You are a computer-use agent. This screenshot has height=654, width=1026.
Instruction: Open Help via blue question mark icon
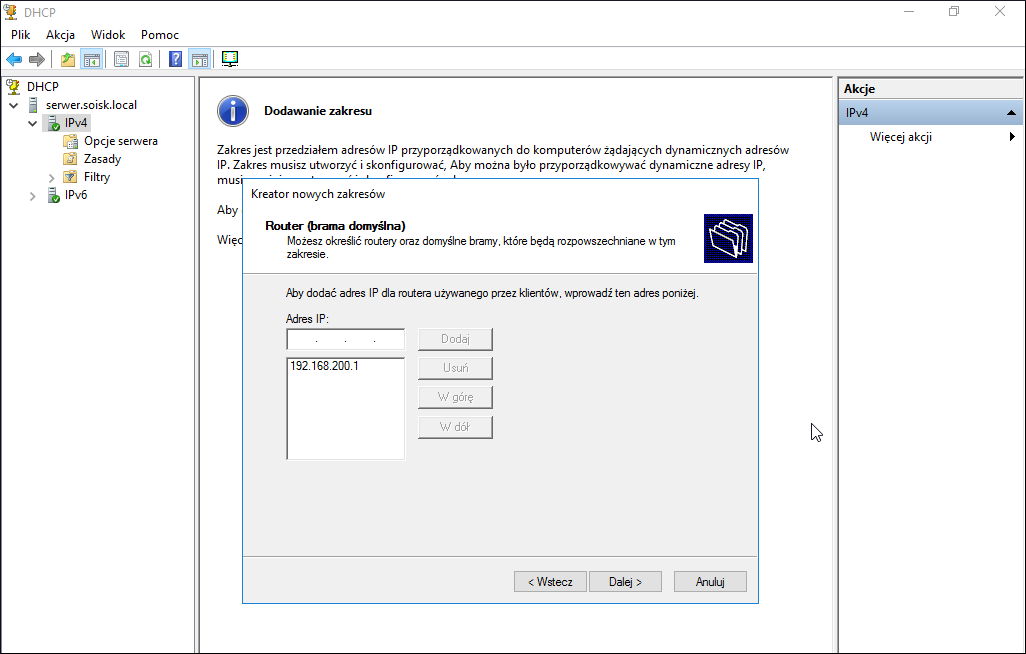click(x=175, y=60)
